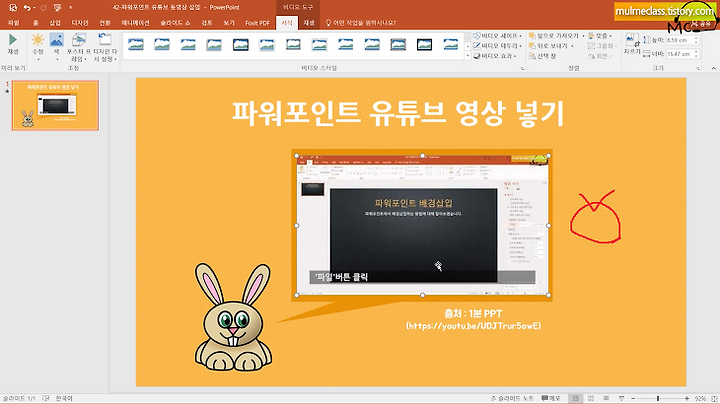Viewport: 720px width, 404px height.
Task: Open the Insert (삽입) tab
Action: (55, 23)
